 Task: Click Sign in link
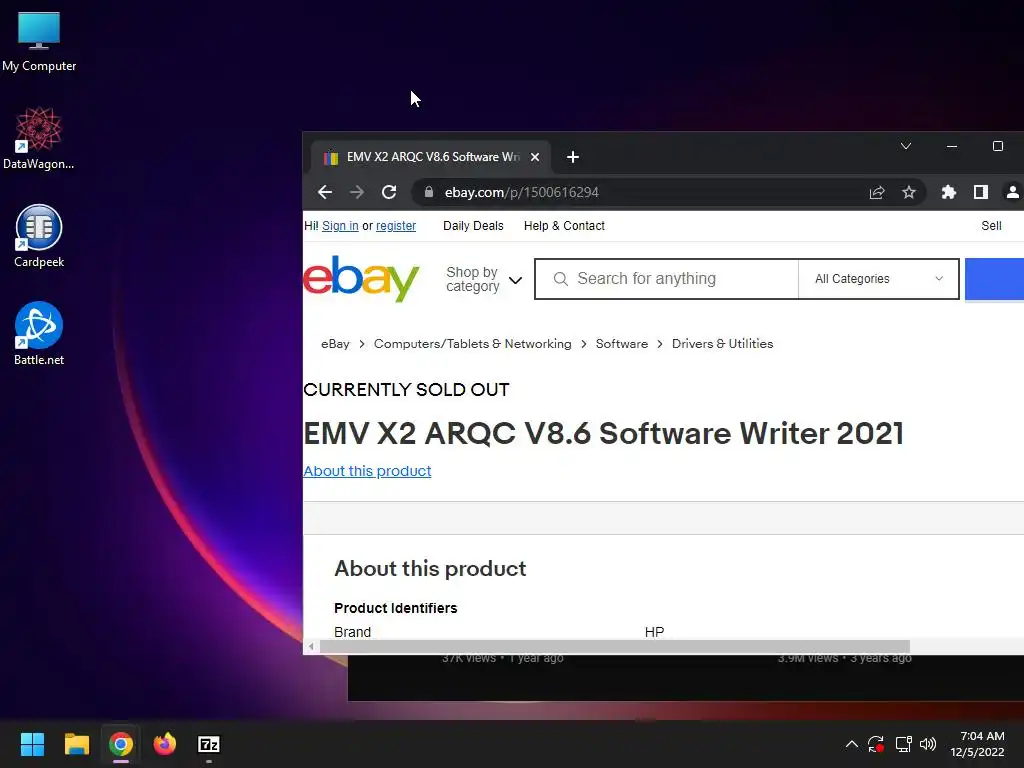[340, 226]
